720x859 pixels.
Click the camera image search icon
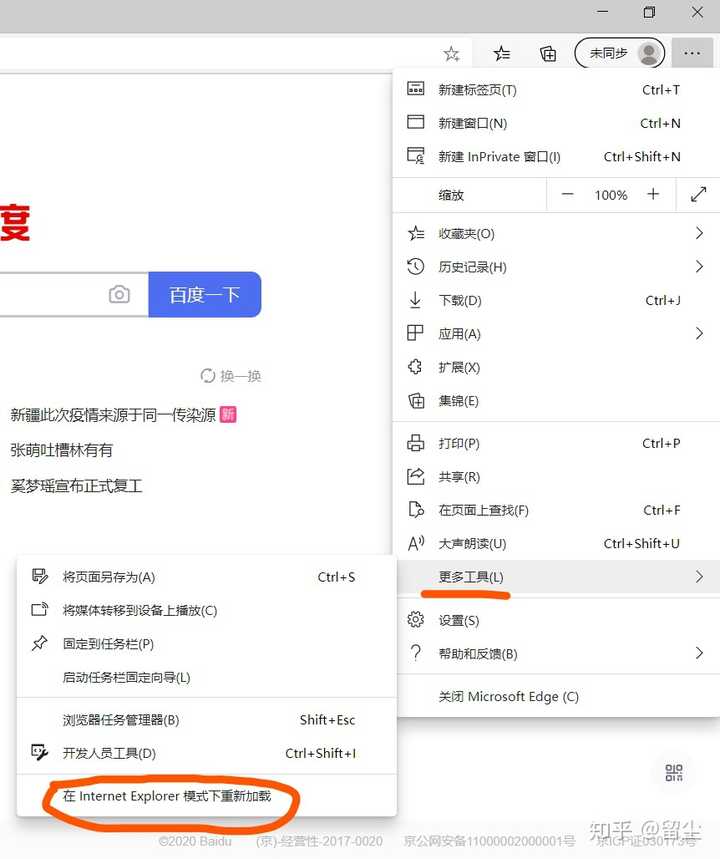coord(119,295)
